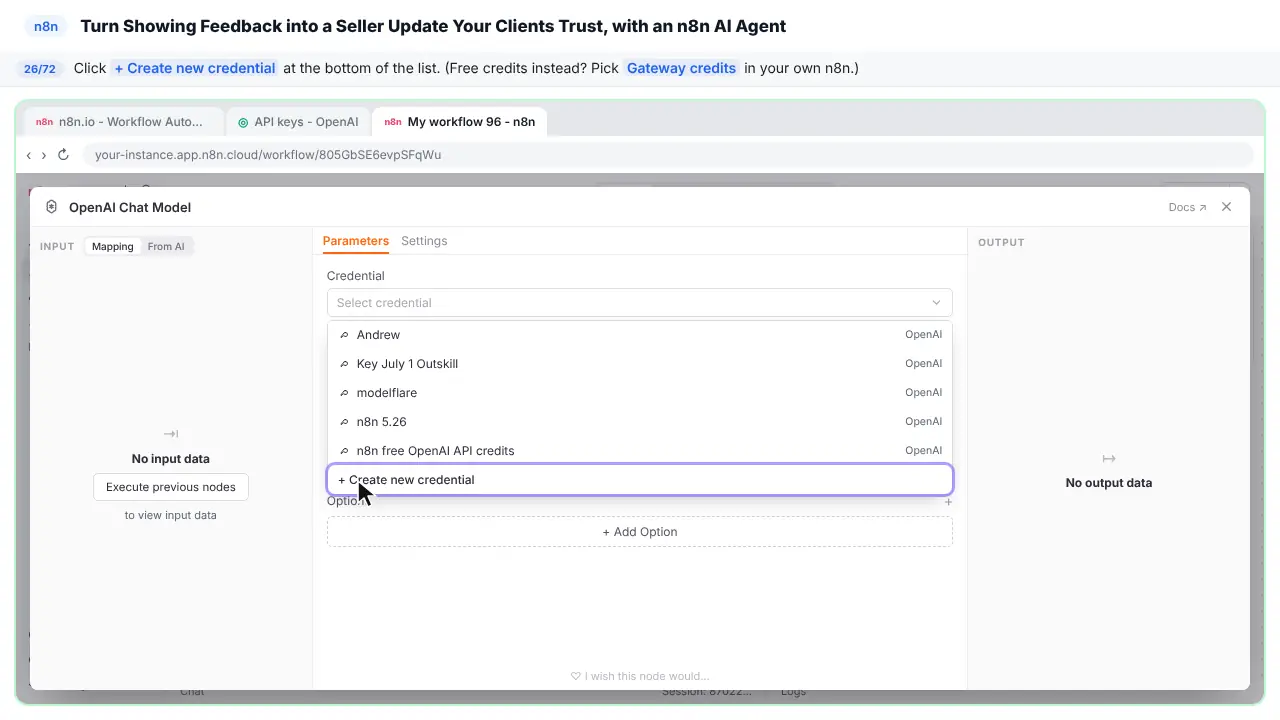
Task: Switch to the My workflow 96 - n8n tab
Action: [x=460, y=122]
